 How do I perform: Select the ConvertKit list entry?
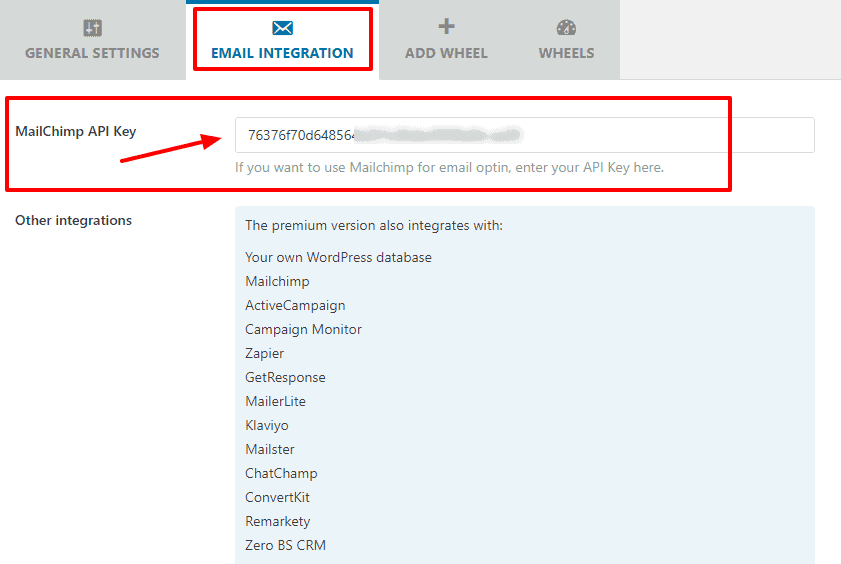coord(277,498)
